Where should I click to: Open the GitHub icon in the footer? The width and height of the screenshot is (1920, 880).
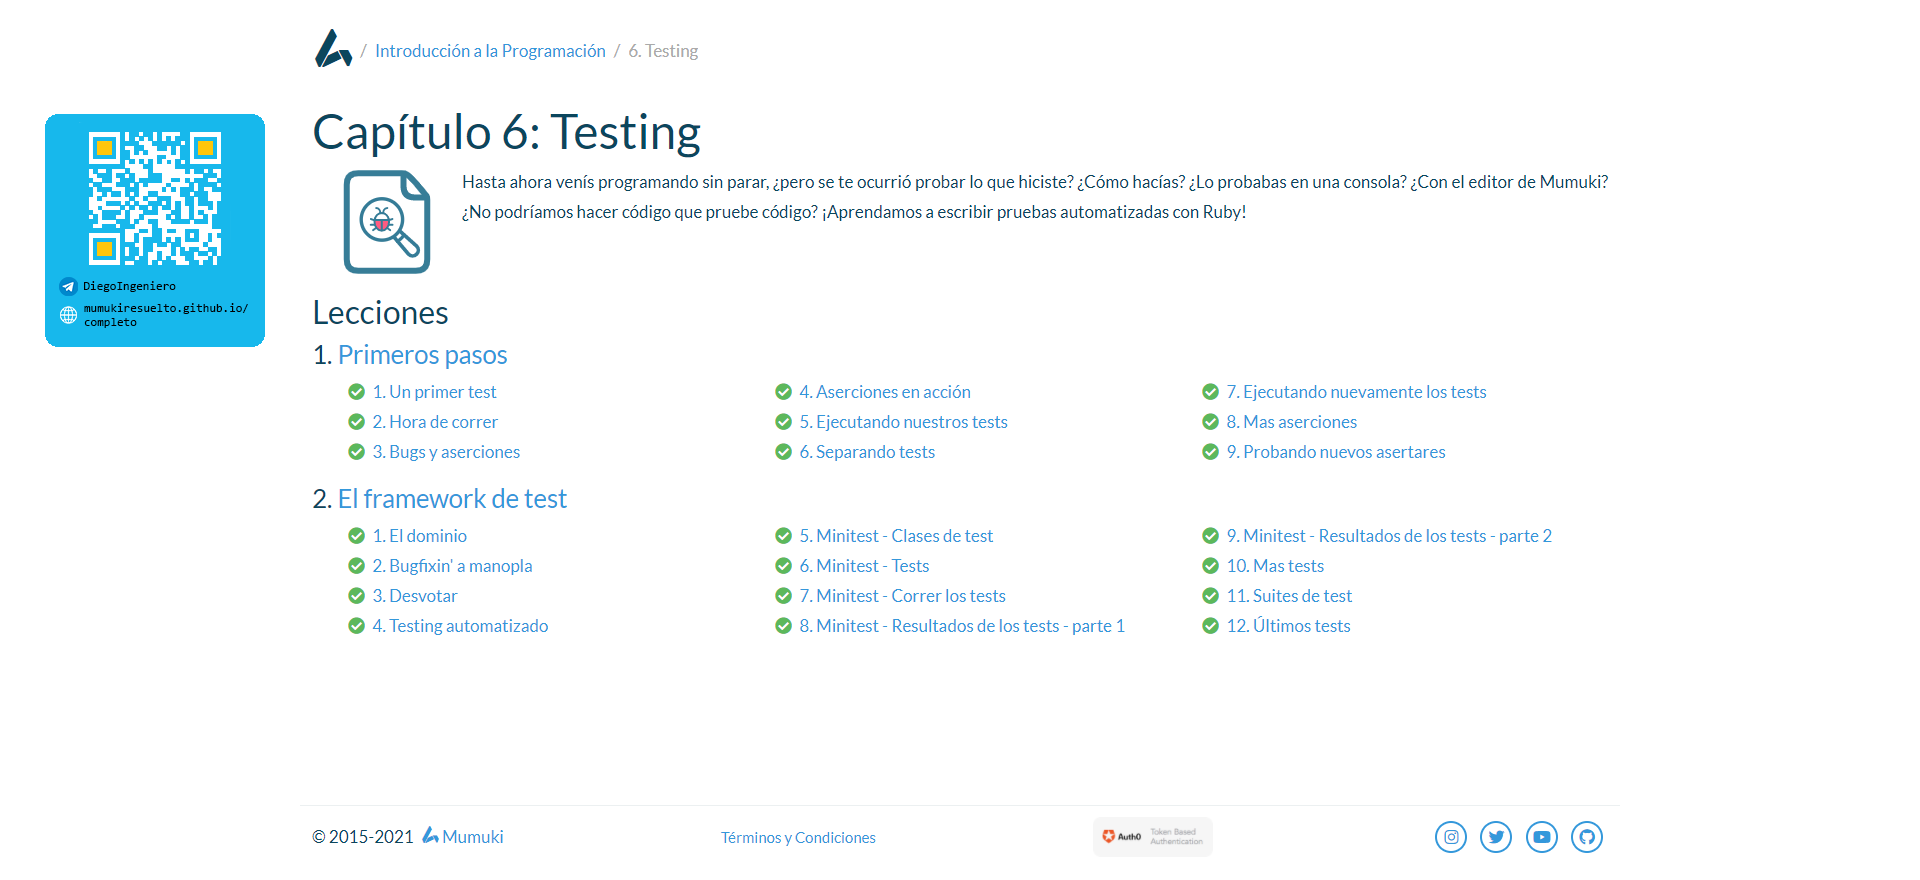point(1587,837)
